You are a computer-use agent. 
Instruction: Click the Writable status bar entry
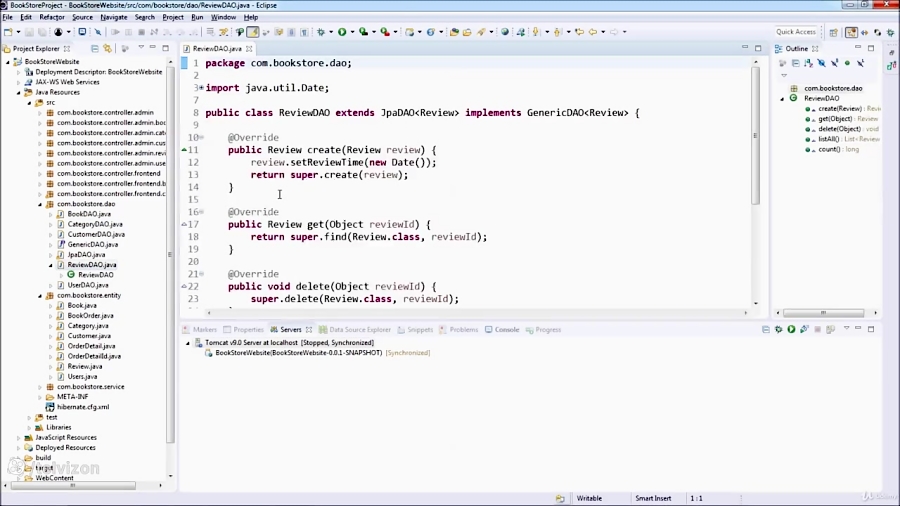[589, 498]
